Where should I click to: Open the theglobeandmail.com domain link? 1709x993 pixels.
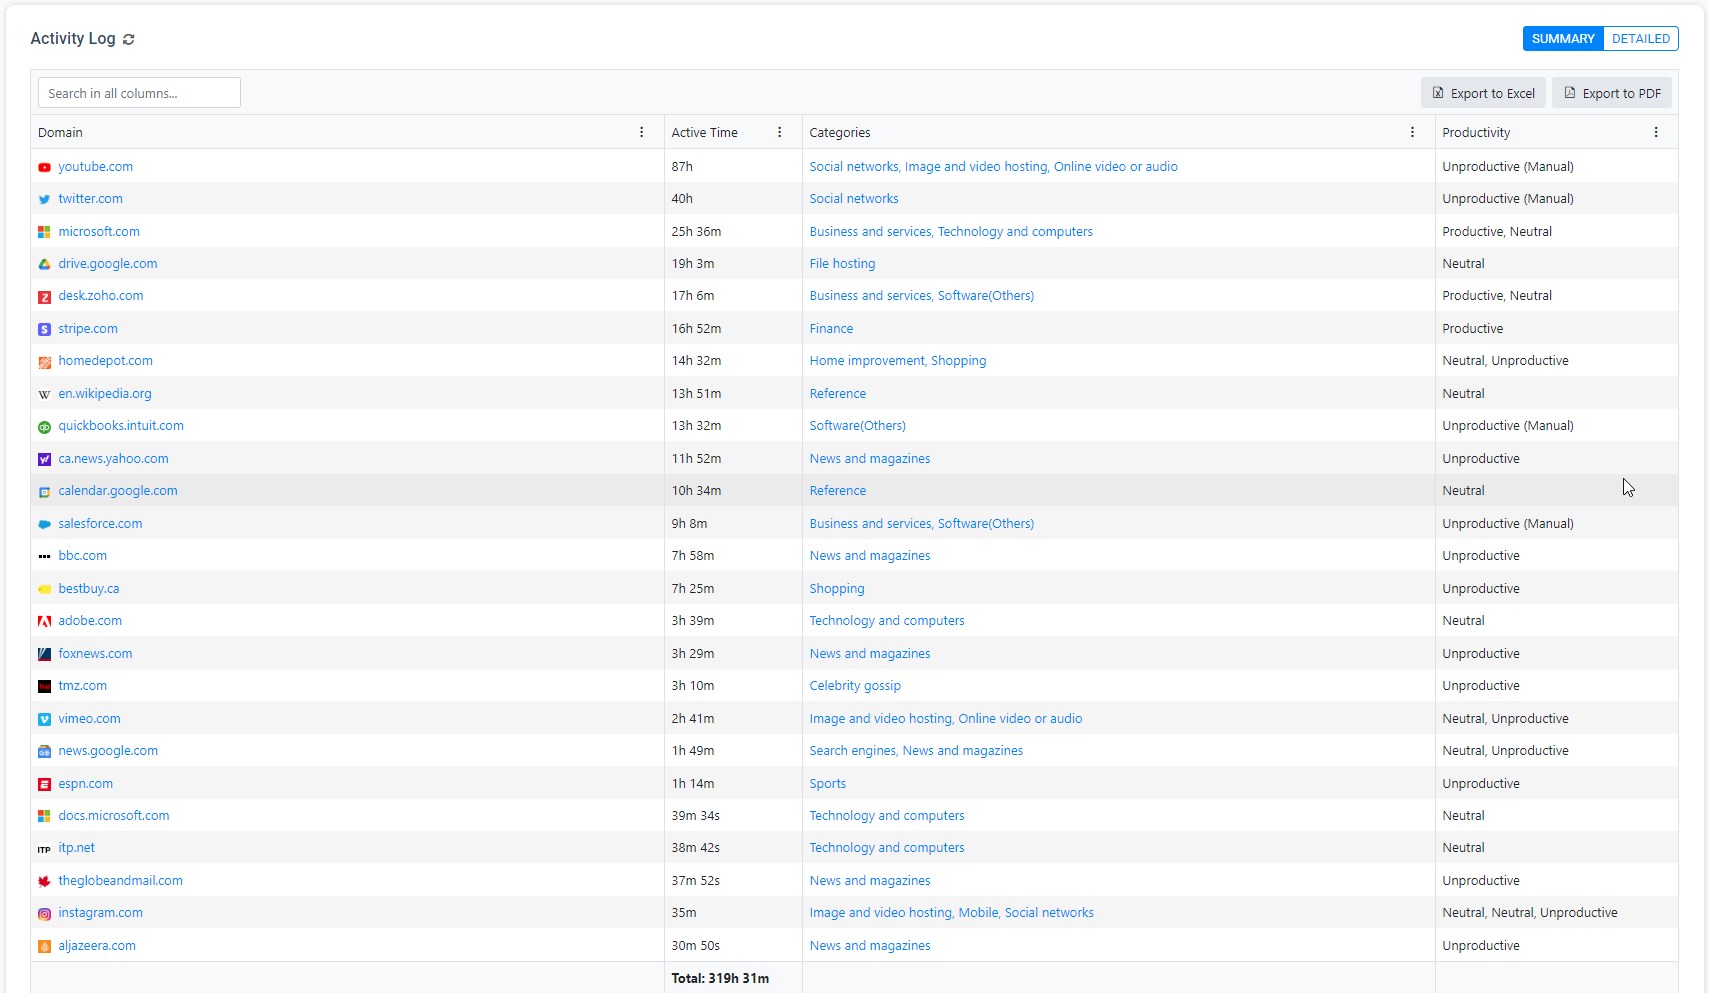tap(120, 881)
